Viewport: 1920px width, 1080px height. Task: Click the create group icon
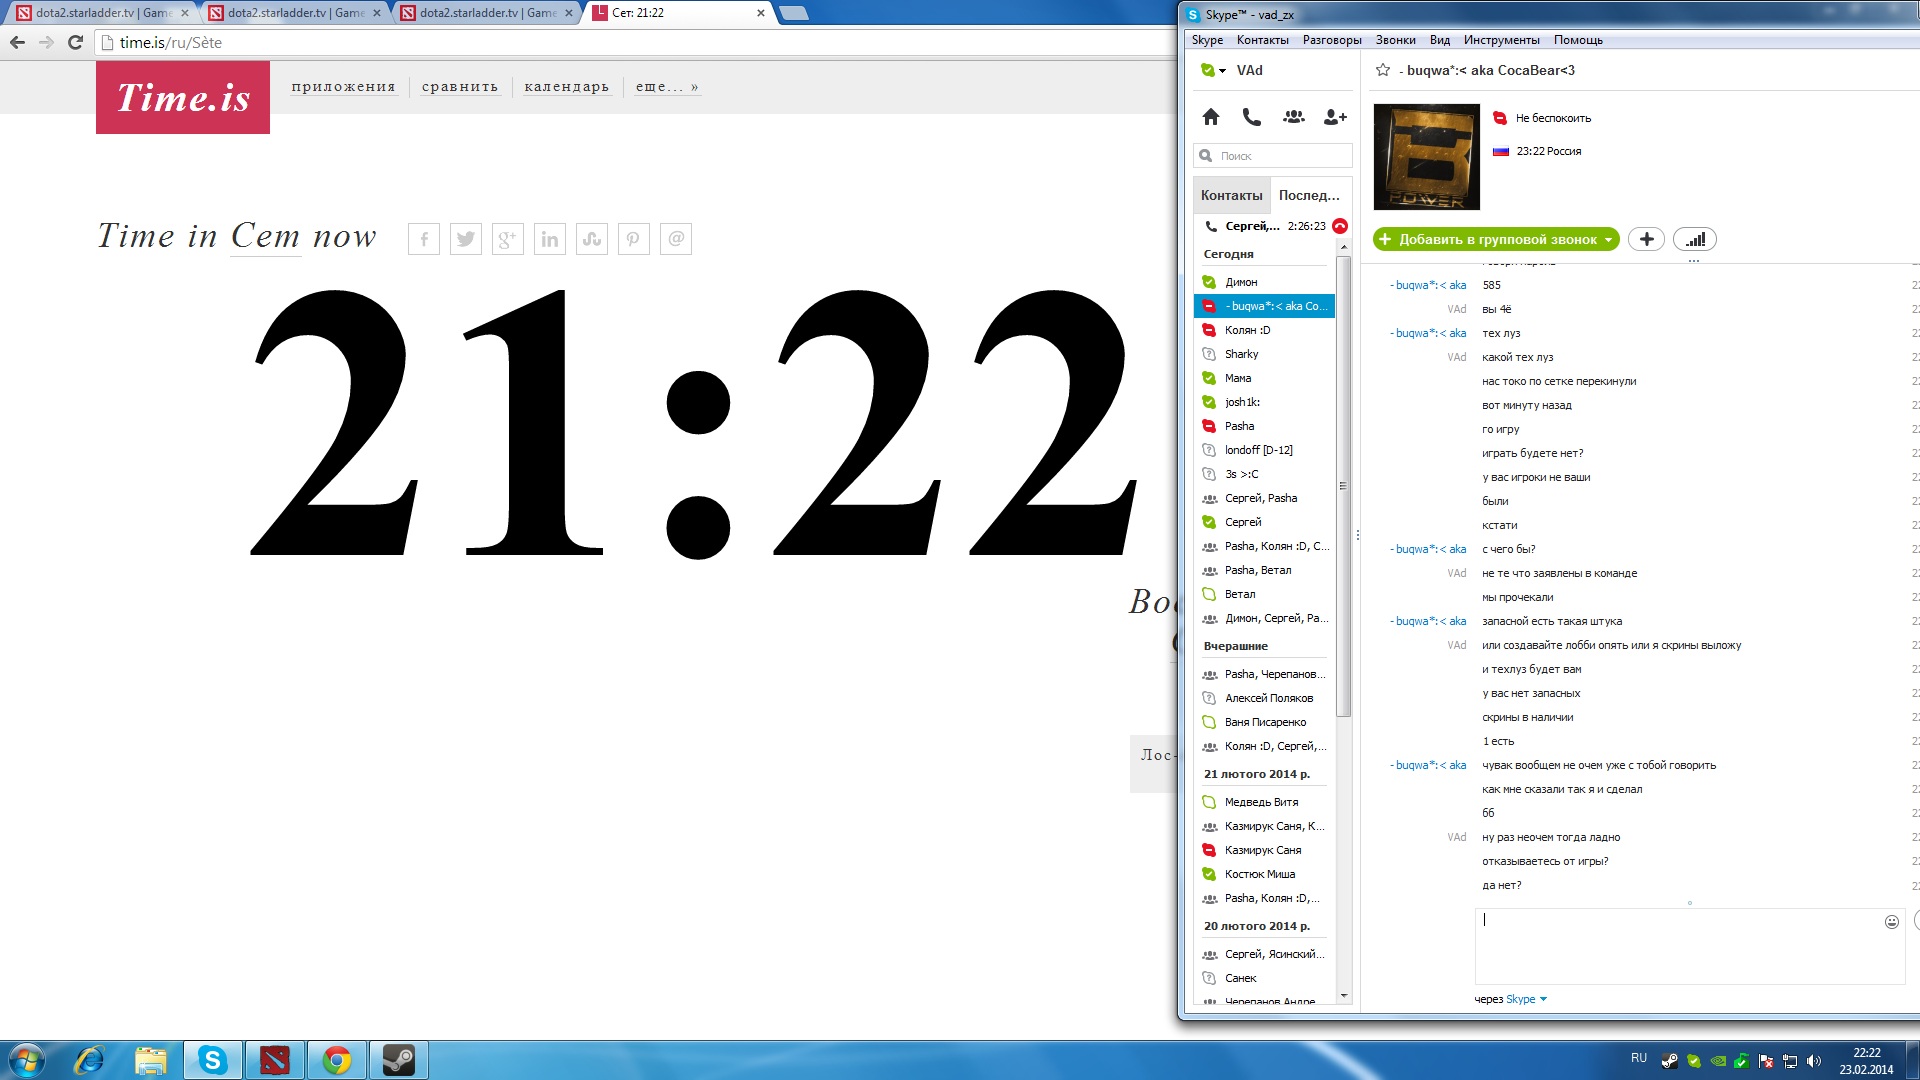(1293, 117)
